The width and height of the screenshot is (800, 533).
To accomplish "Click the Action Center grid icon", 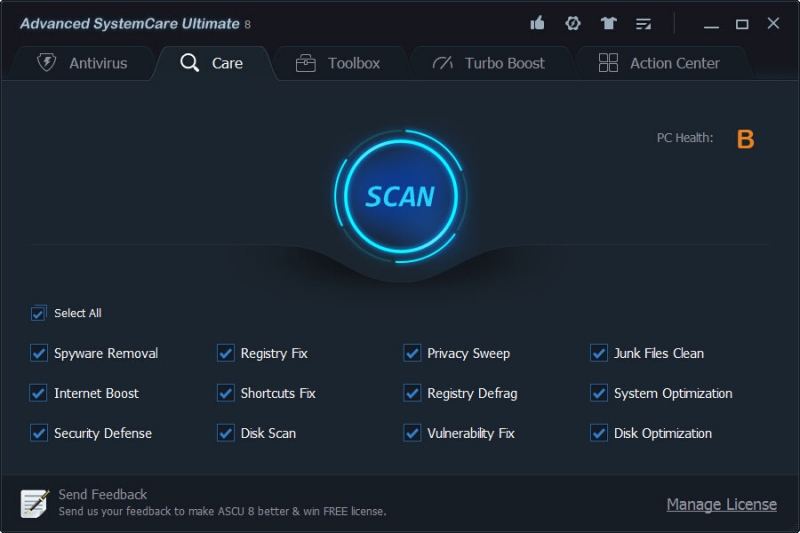I will click(608, 63).
